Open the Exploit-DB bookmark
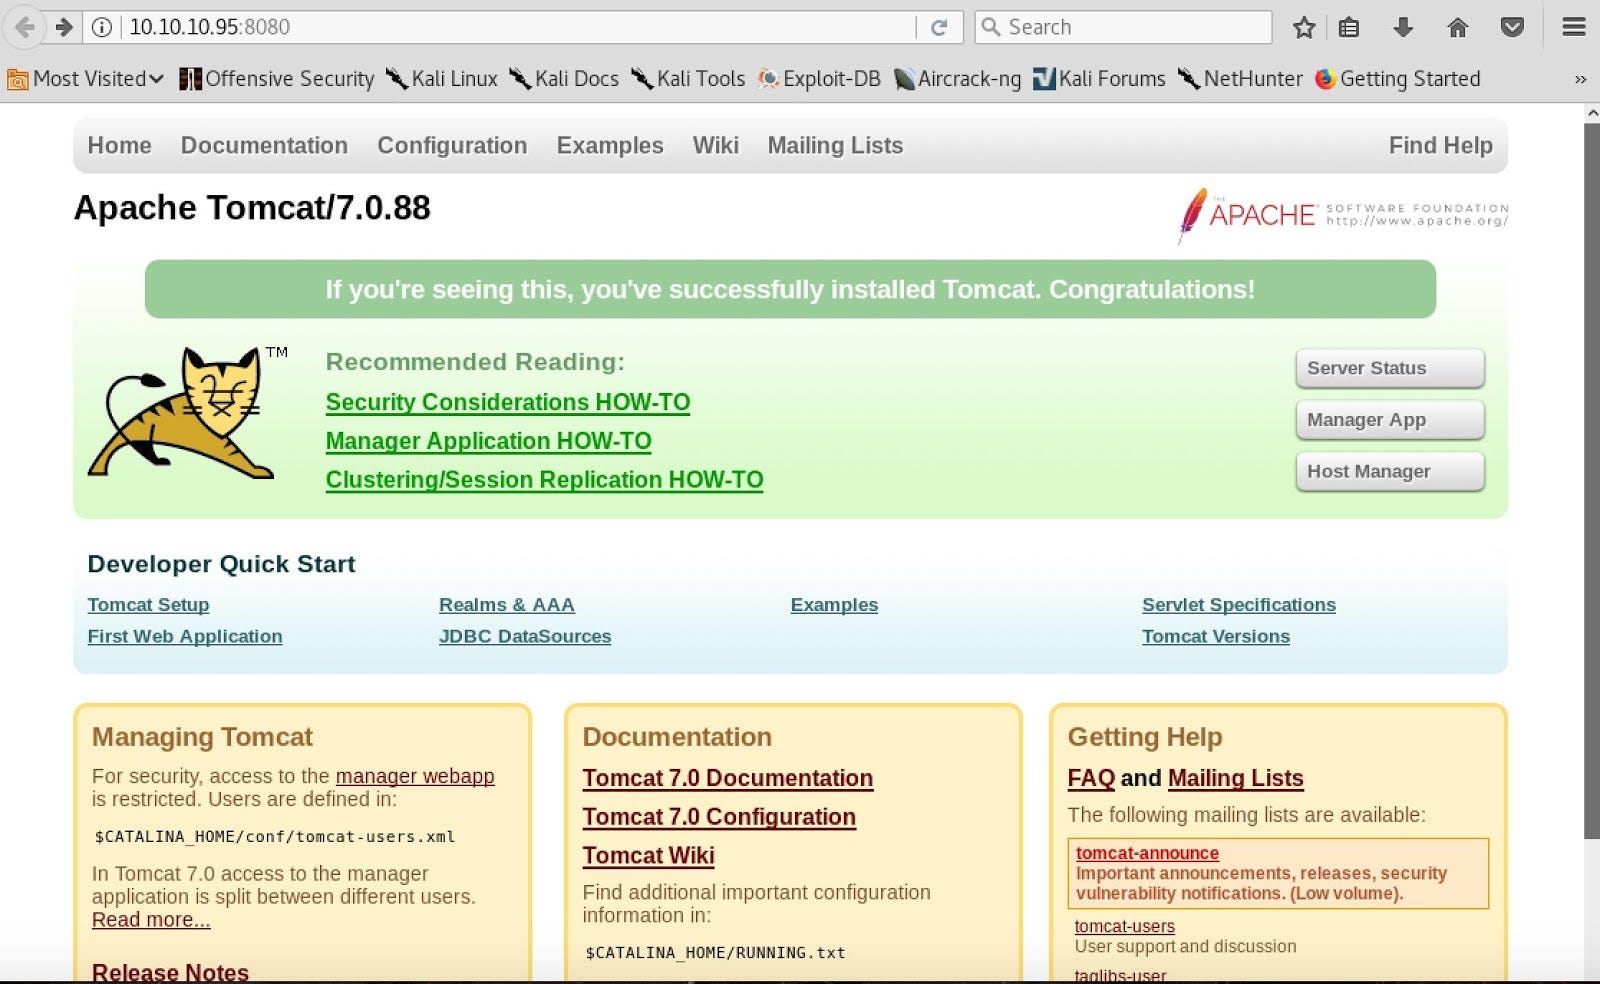This screenshot has width=1600, height=984. [819, 79]
